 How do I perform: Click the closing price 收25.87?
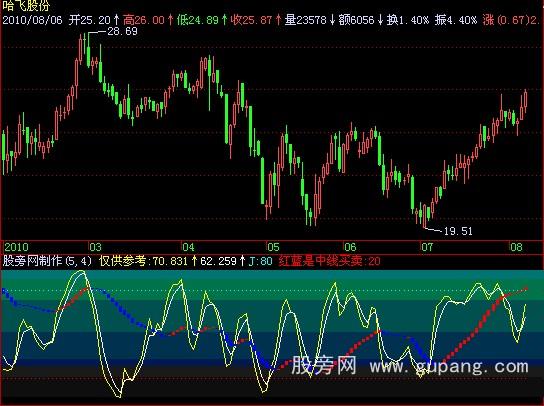point(252,20)
